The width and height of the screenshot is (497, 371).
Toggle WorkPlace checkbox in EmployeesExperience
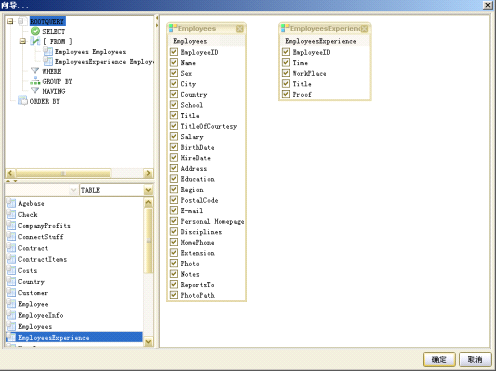[x=286, y=73]
